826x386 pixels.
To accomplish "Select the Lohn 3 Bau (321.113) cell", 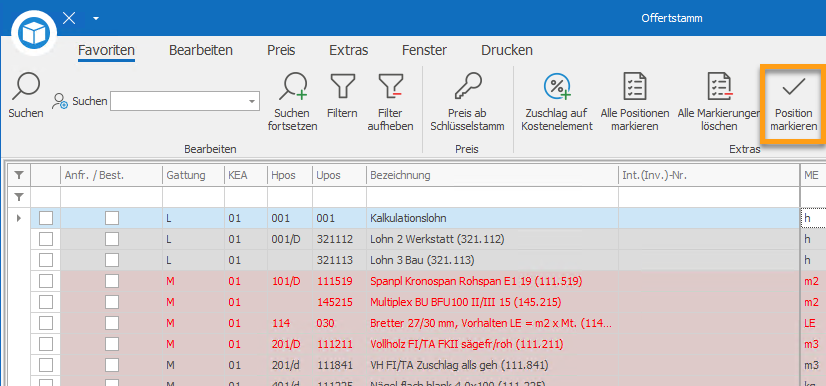I will pos(492,260).
